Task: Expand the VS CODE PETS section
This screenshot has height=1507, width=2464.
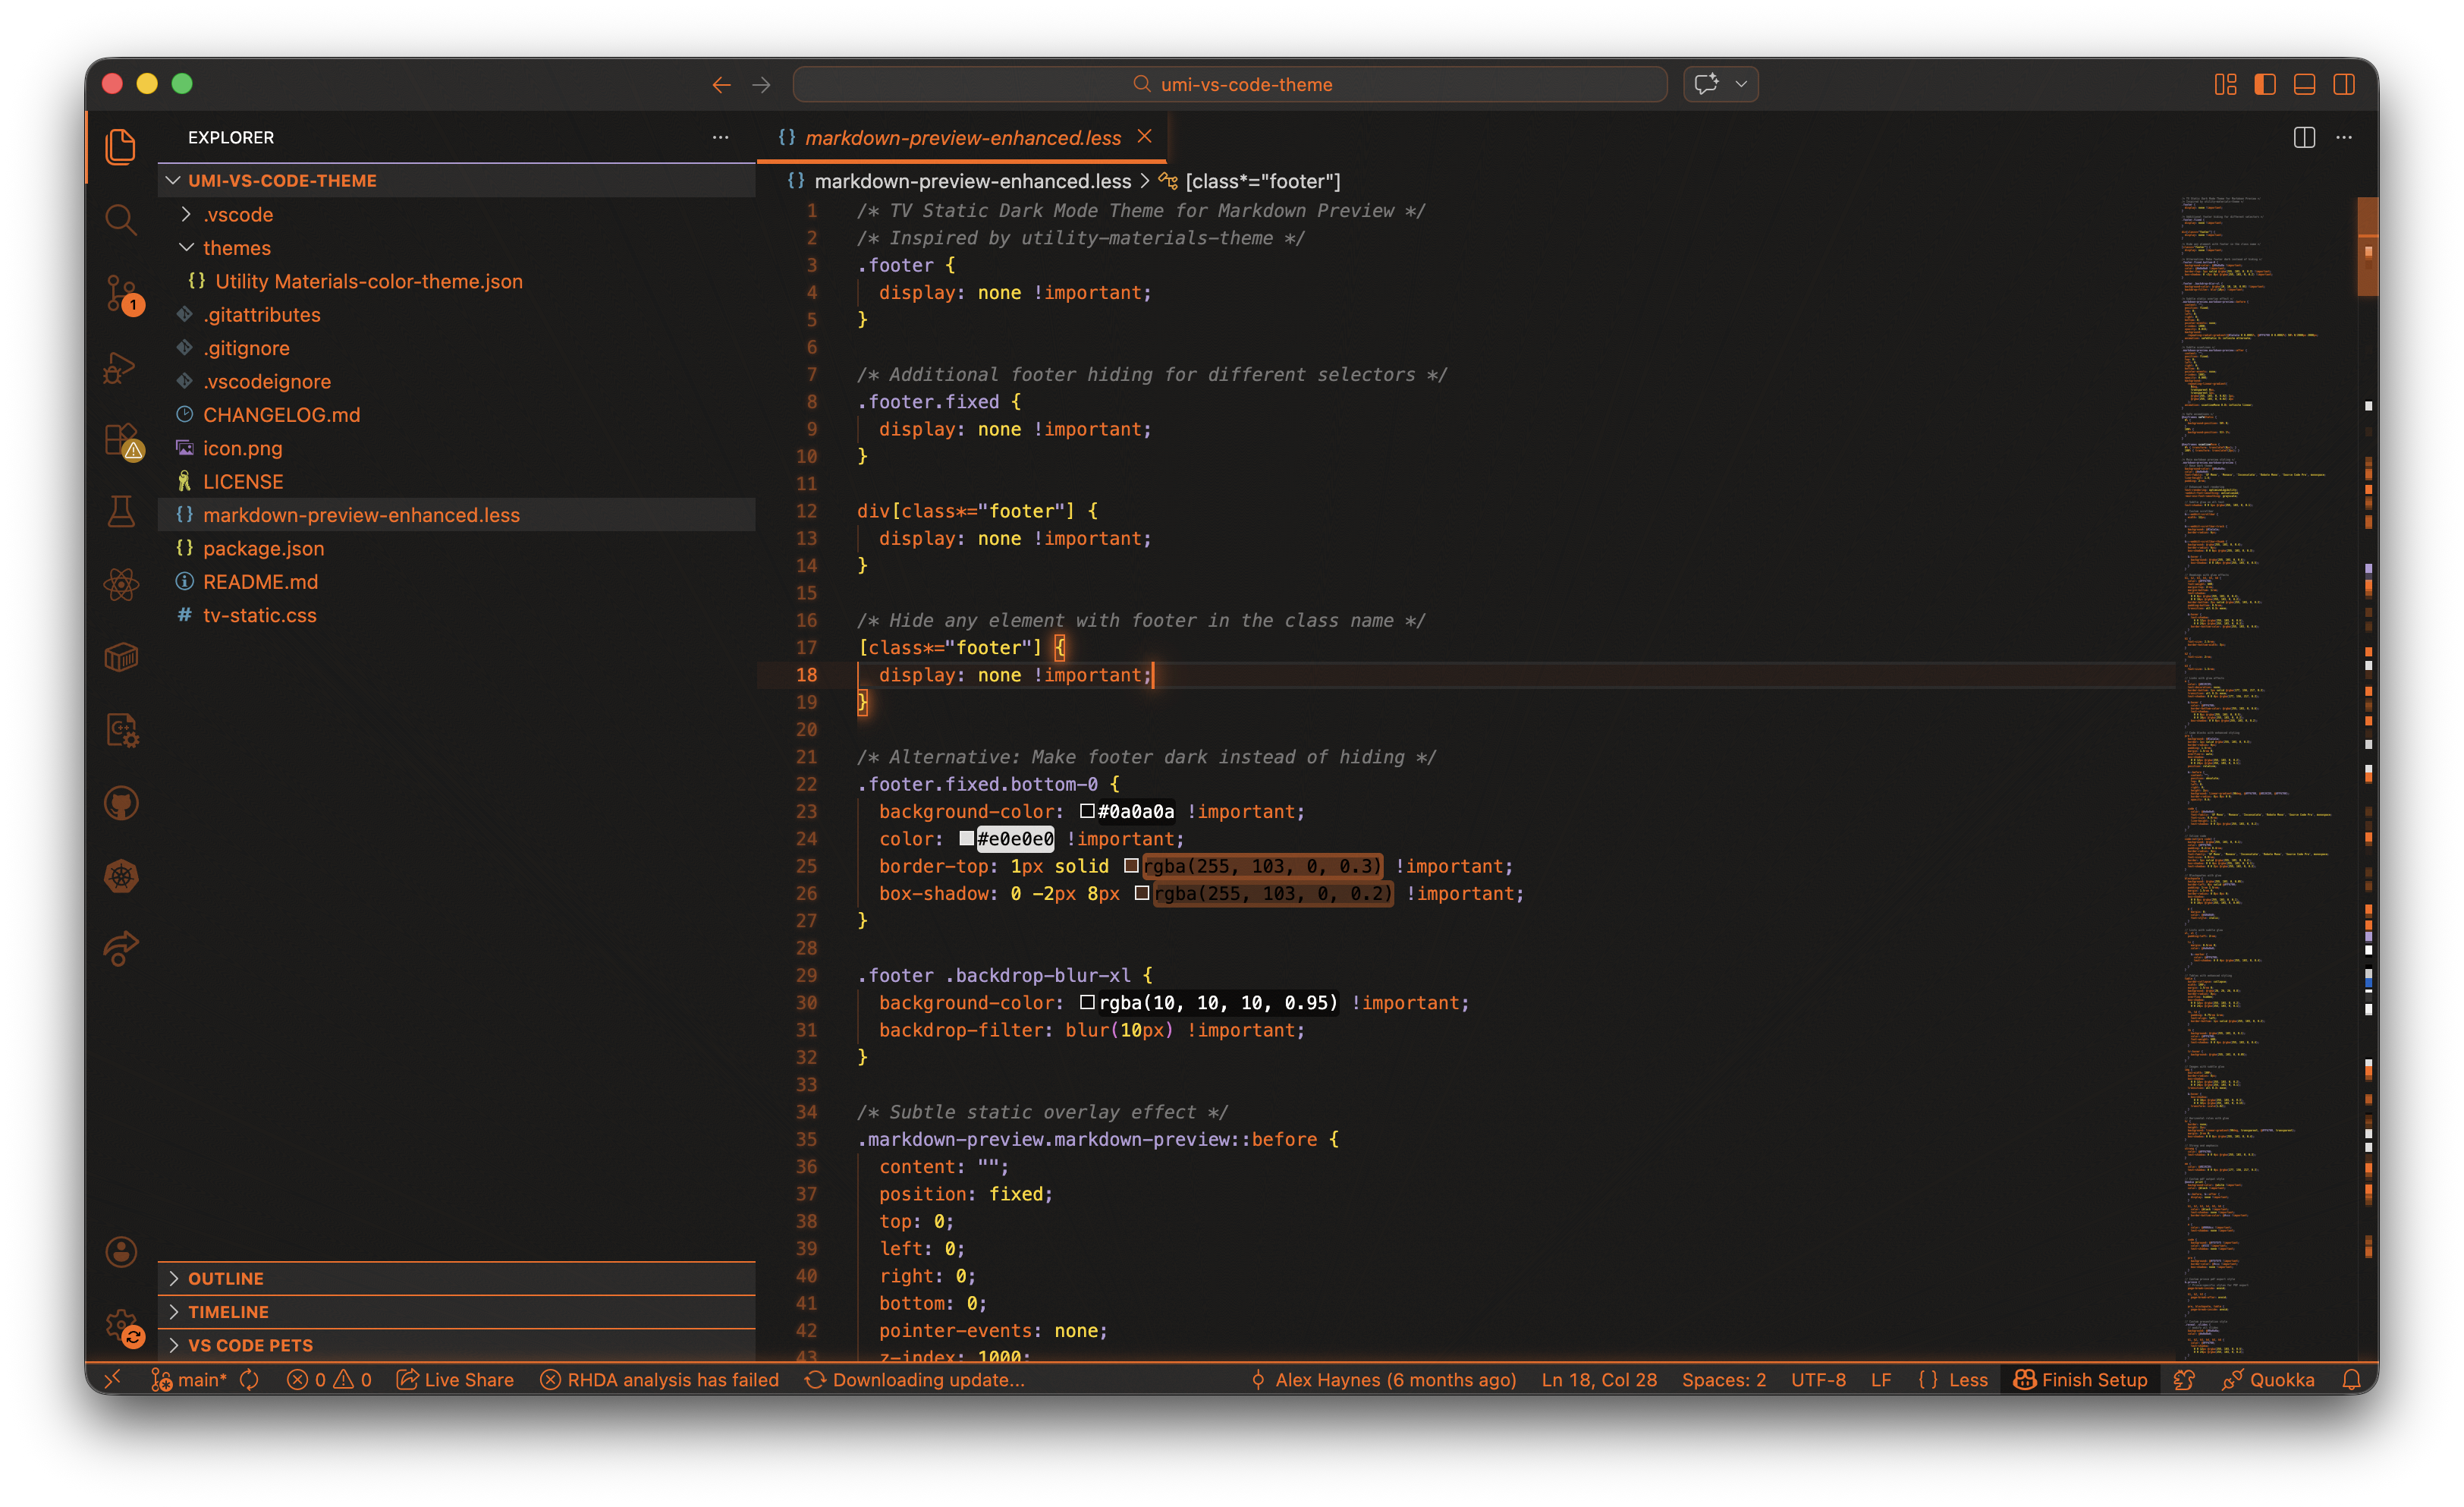Action: pos(456,1345)
